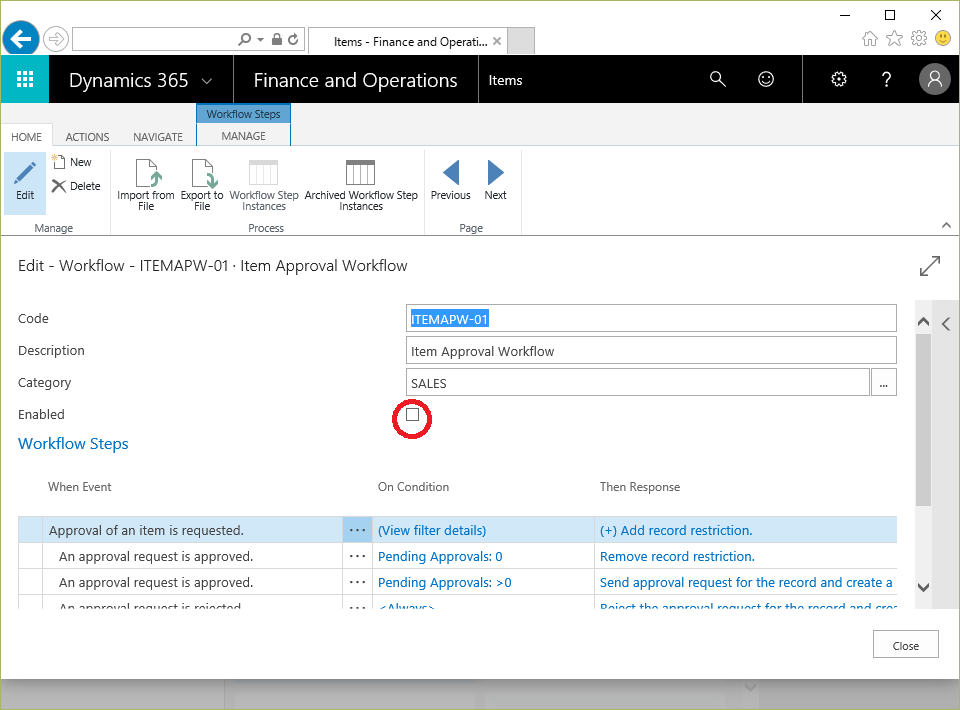The height and width of the screenshot is (710, 960).
Task: Click the Finance and Operations title
Action: (x=355, y=80)
